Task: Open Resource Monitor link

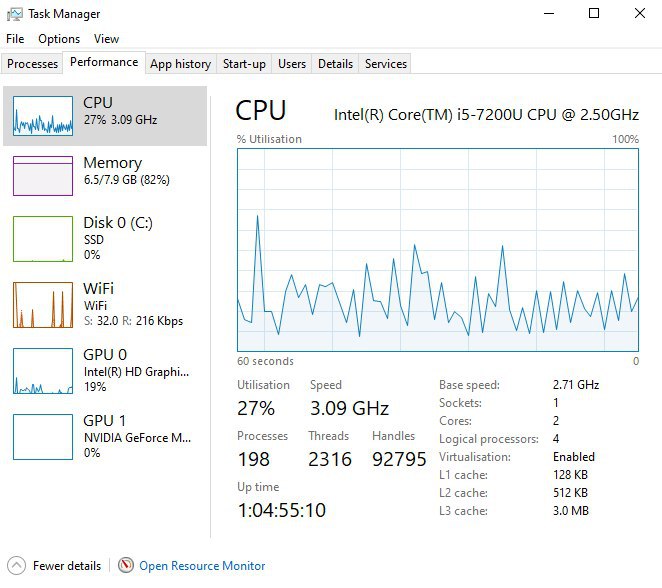Action: (x=202, y=566)
